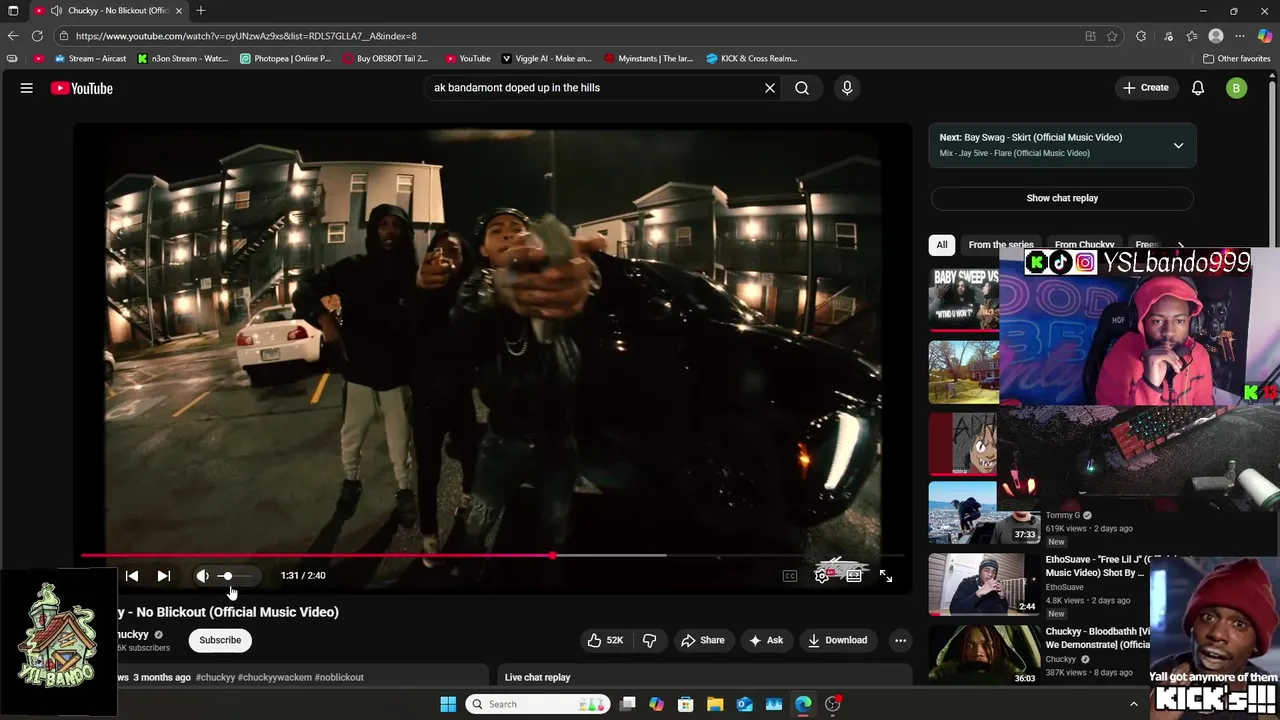
Task: Open the Create menu
Action: [x=1146, y=88]
